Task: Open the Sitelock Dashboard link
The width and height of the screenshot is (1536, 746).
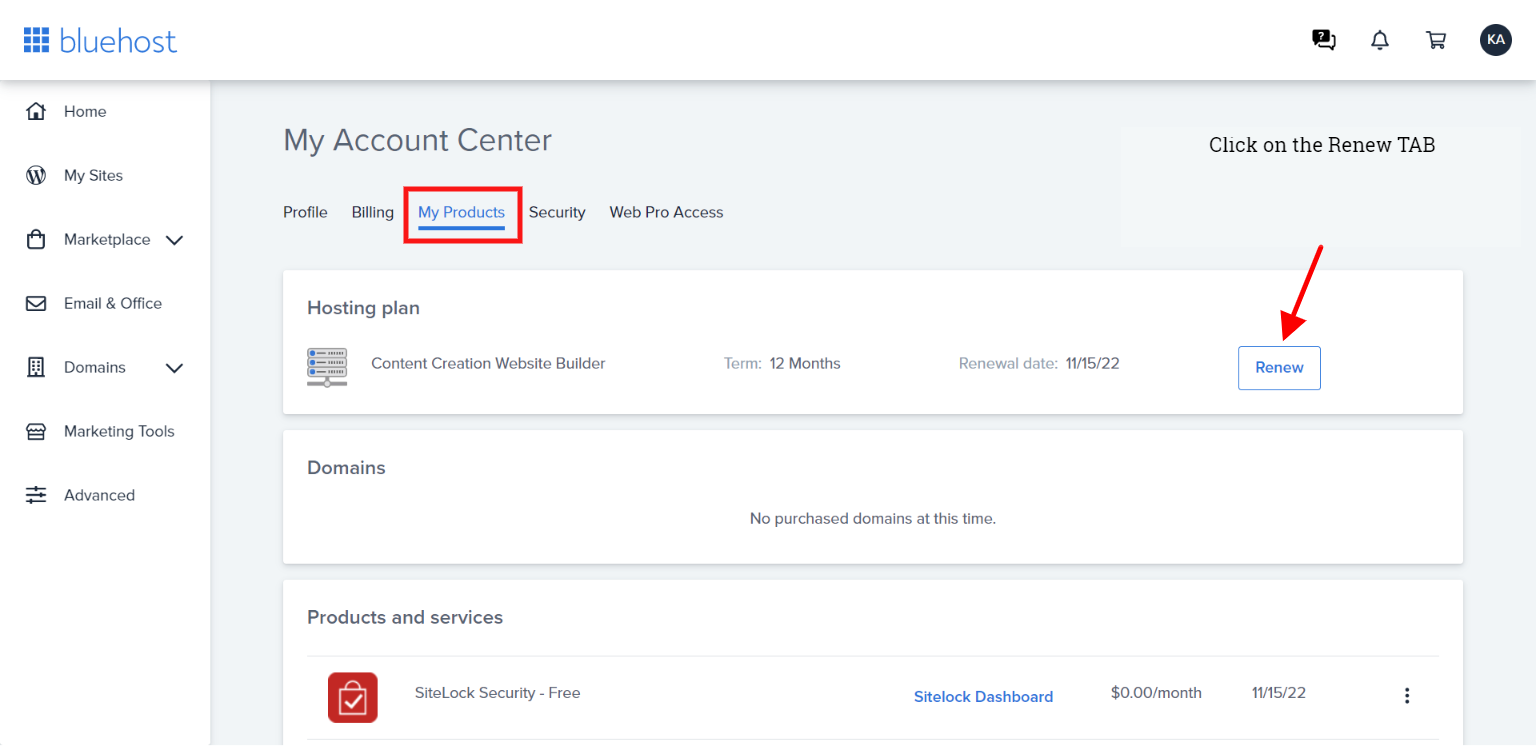Action: click(x=983, y=697)
